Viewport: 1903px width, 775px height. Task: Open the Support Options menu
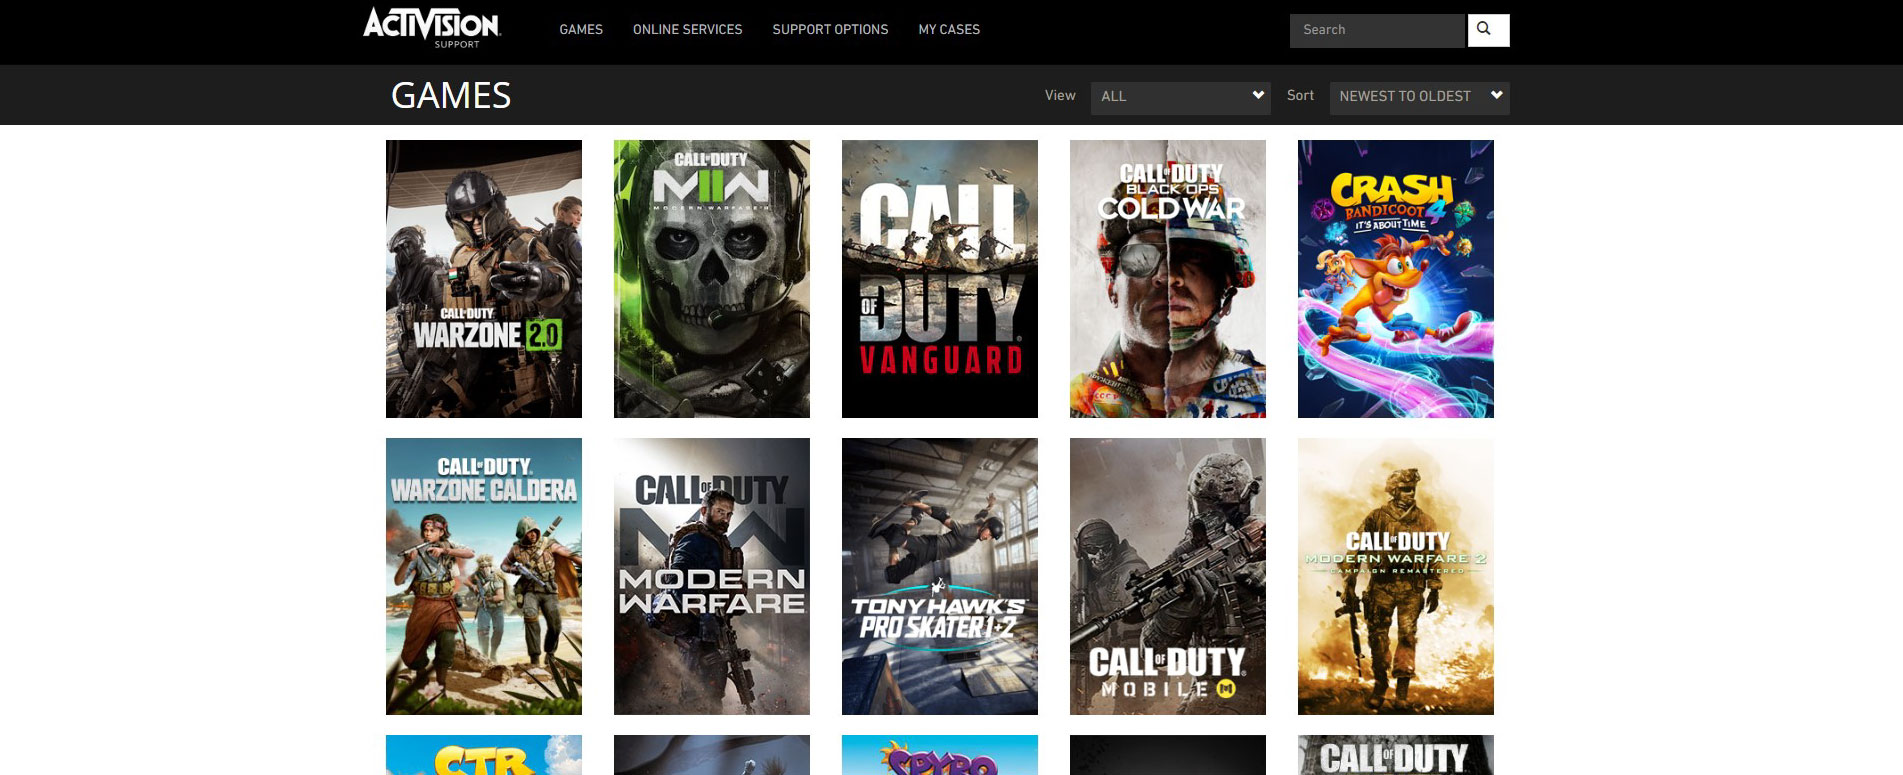tap(830, 30)
